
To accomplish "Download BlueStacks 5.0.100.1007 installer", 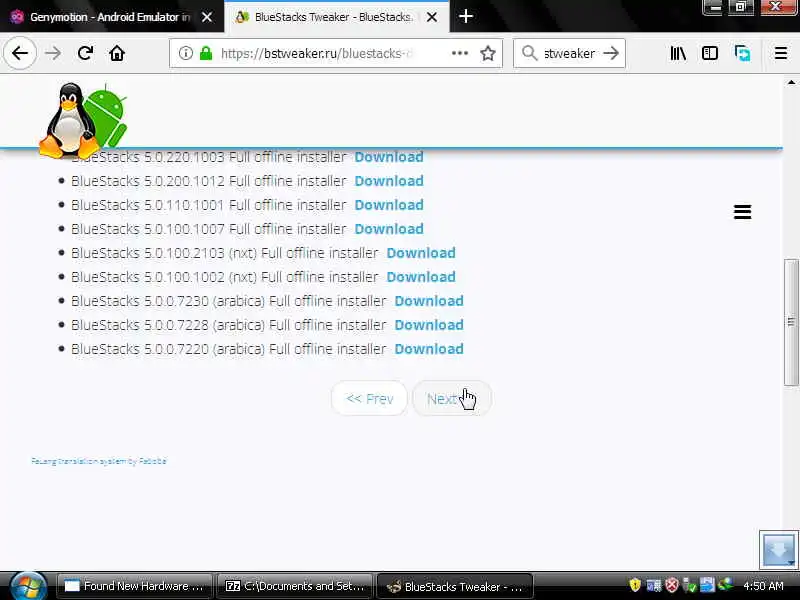I will (x=389, y=229).
